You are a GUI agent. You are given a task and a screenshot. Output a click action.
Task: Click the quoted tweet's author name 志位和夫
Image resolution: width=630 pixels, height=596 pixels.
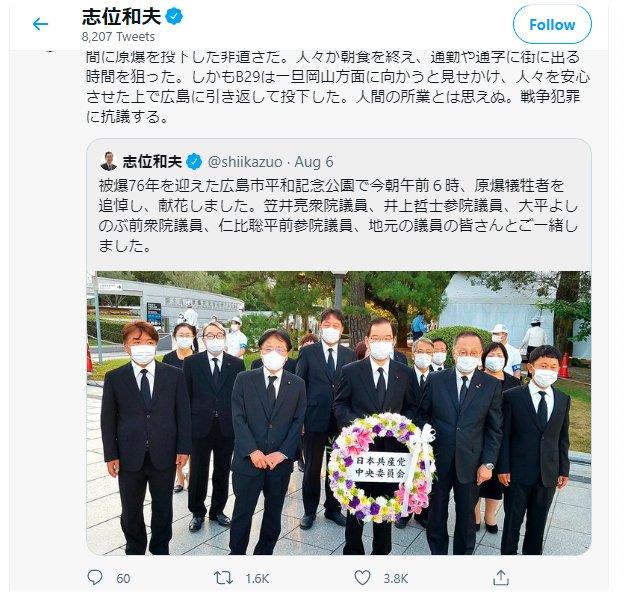tap(152, 162)
